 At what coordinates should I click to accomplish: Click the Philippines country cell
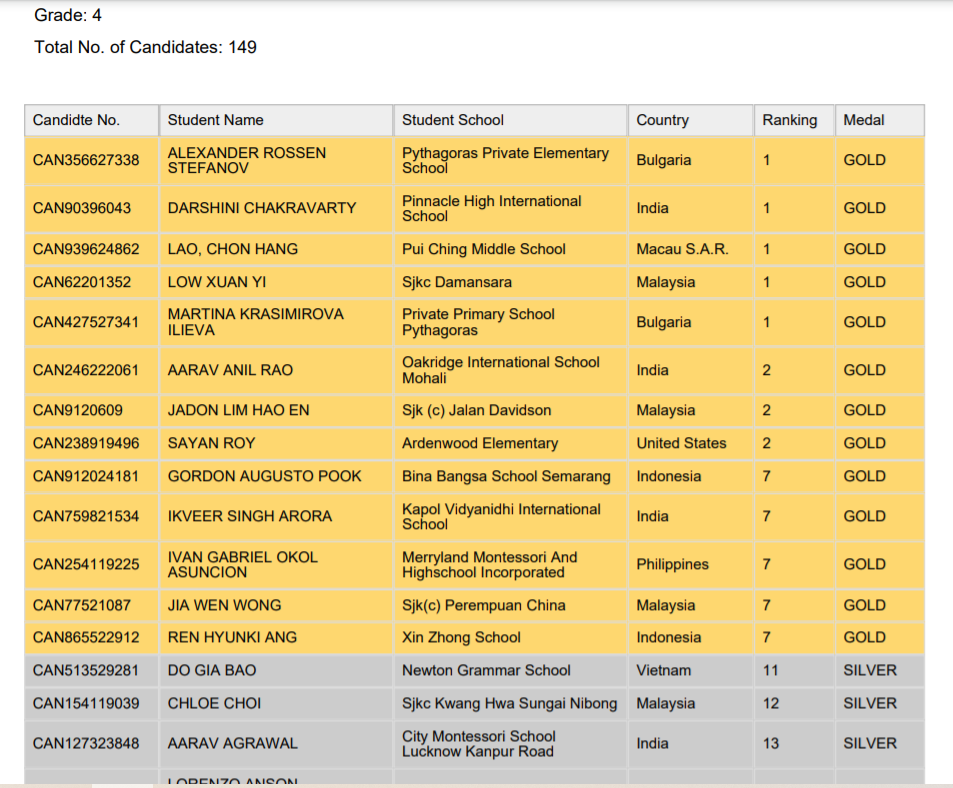tap(672, 564)
